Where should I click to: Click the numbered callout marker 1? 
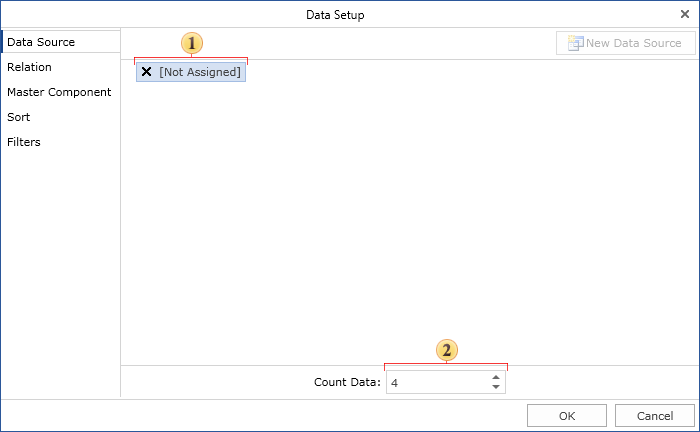point(191,43)
